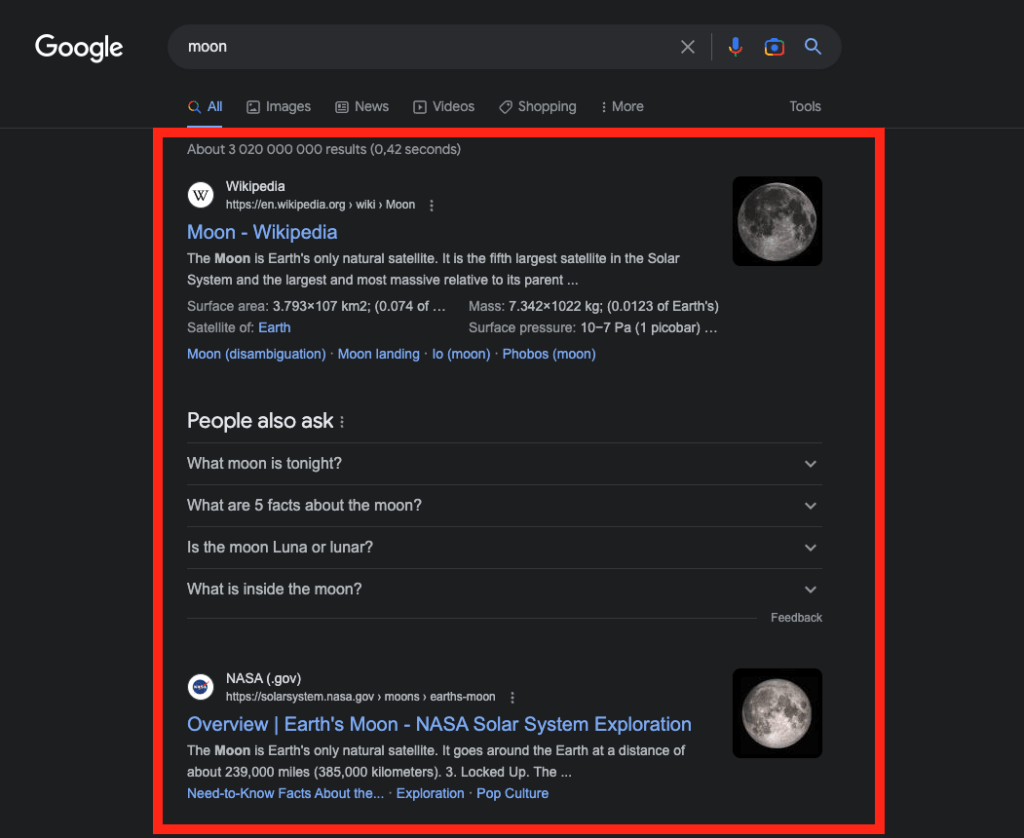
Task: Click the solarsystem.nasa.gov URL breadcrumb
Action: (x=360, y=697)
